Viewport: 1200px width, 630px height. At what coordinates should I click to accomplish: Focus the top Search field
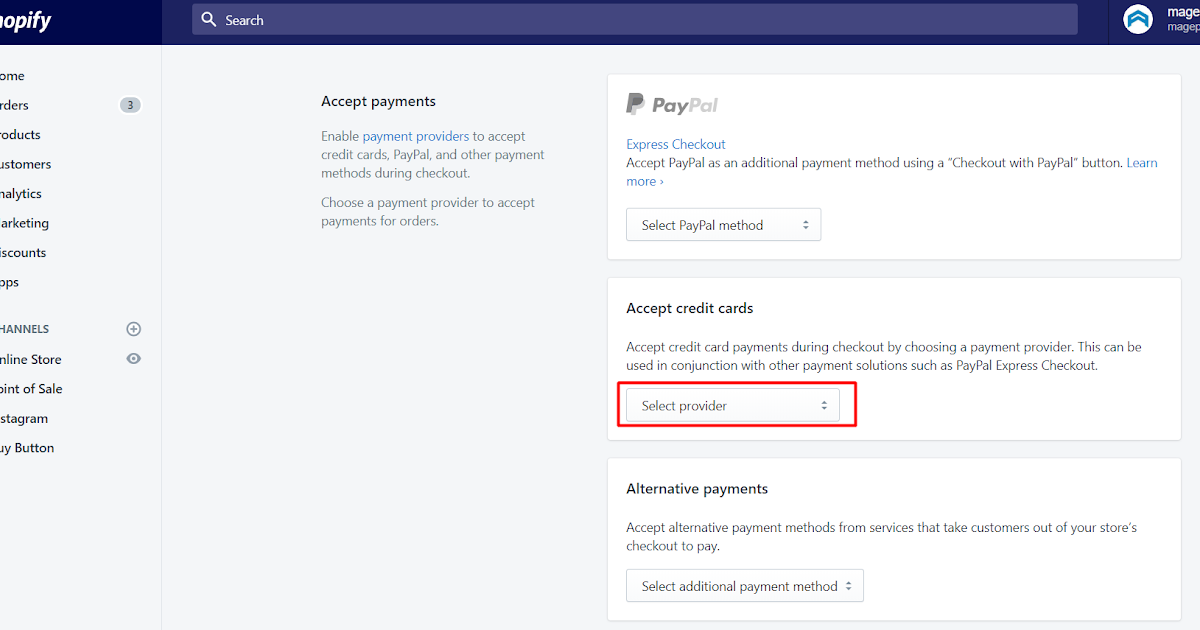coord(635,20)
